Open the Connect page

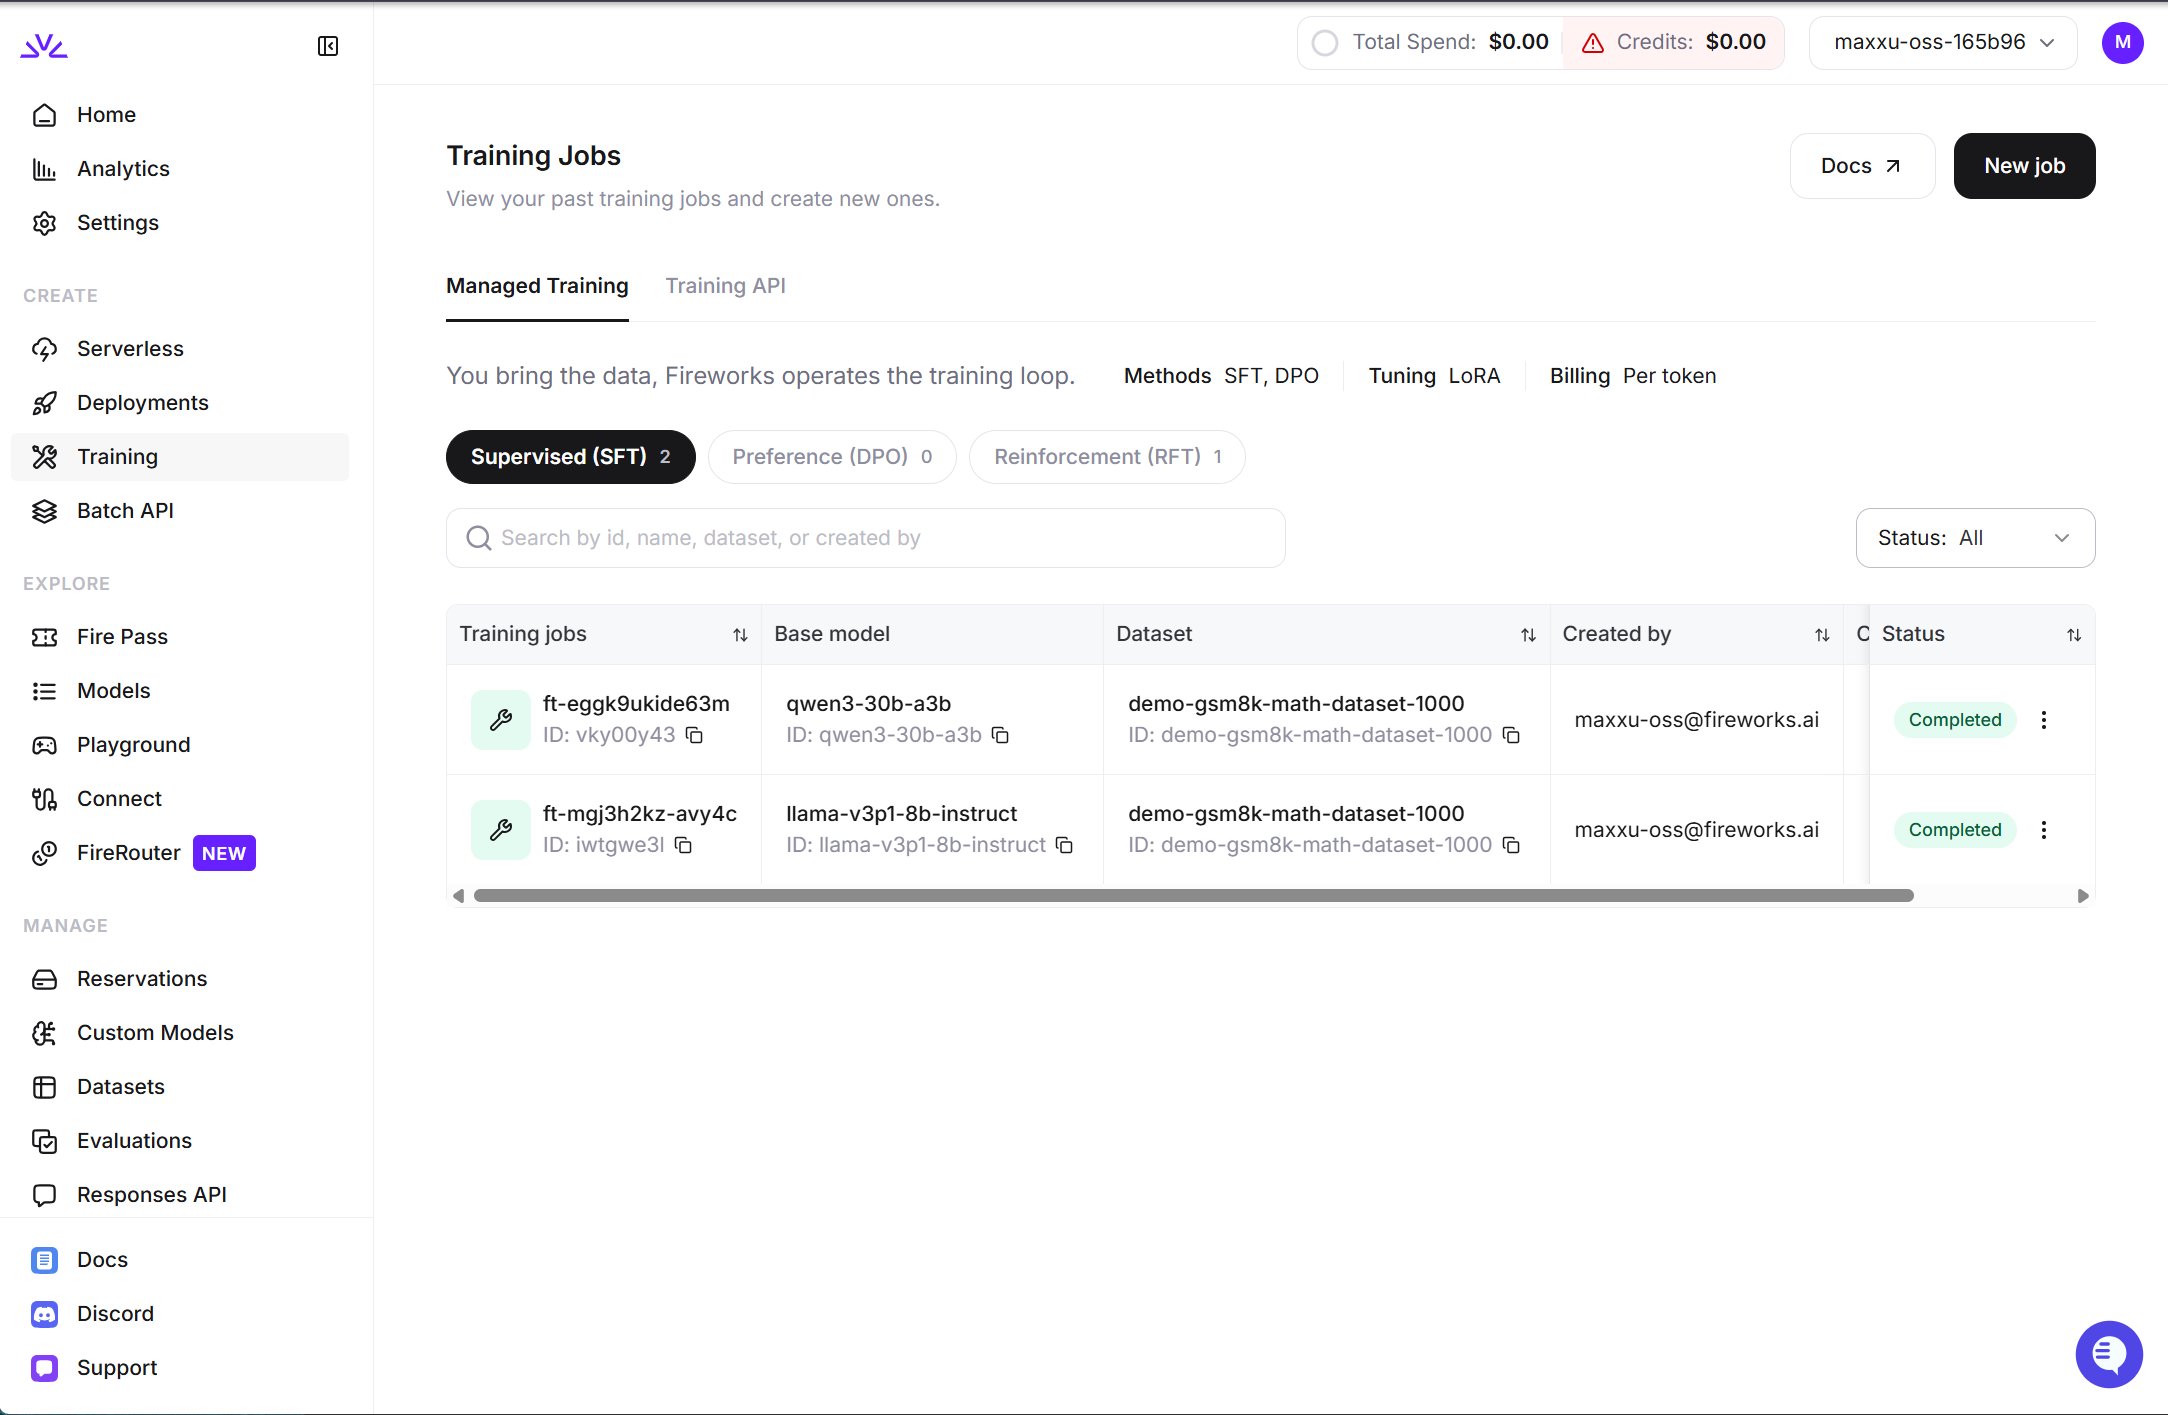pos(180,799)
